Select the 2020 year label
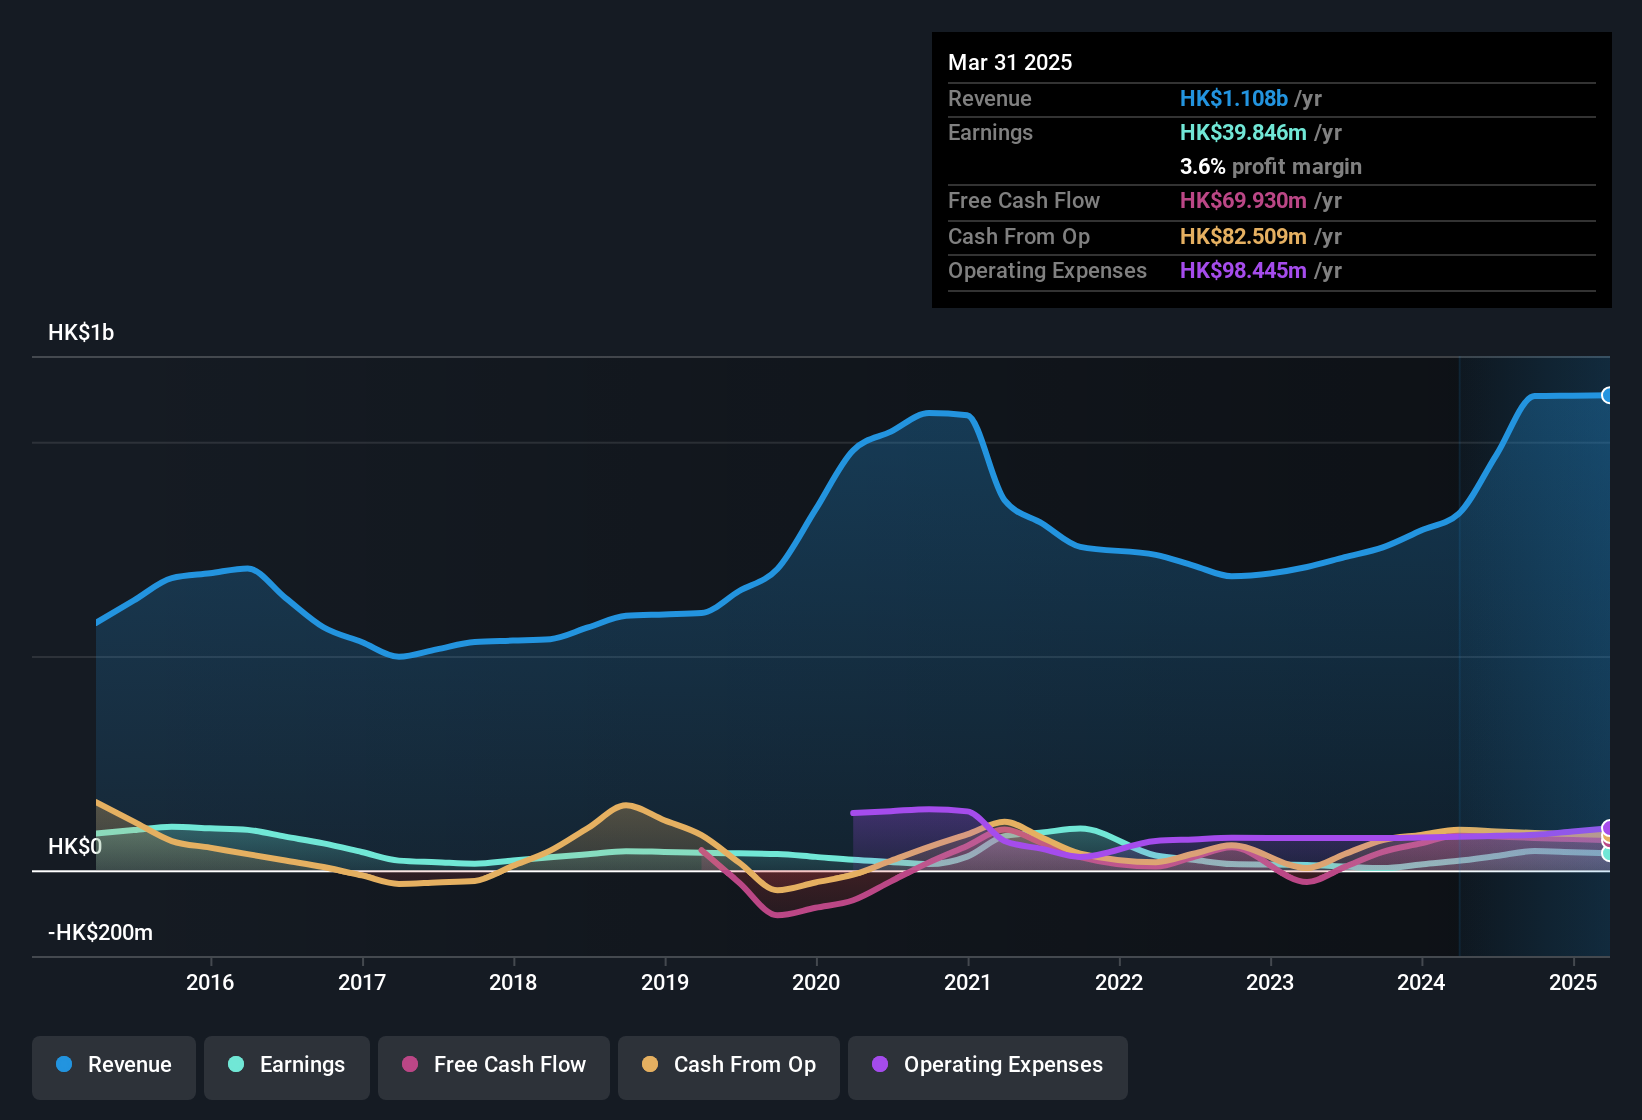Viewport: 1642px width, 1120px height. [816, 983]
